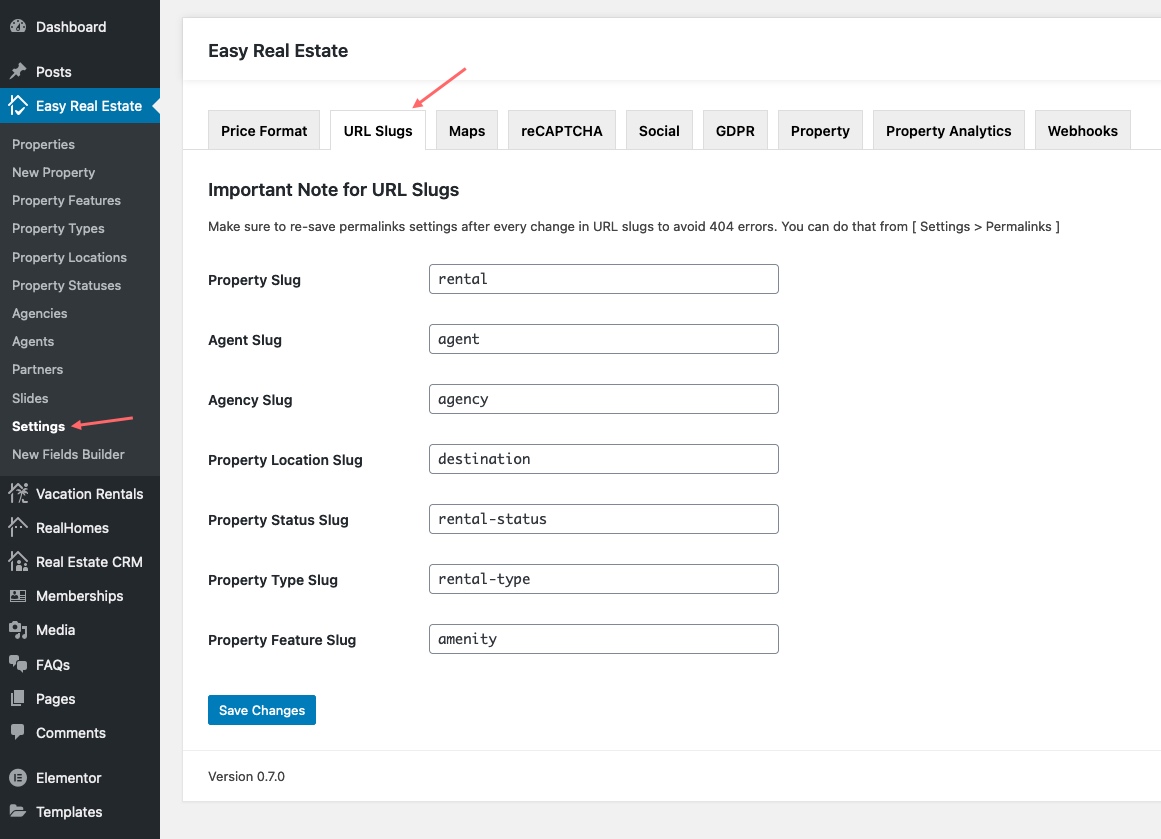Select the URL Slugs tab
Image resolution: width=1161 pixels, height=839 pixels.
tap(378, 130)
